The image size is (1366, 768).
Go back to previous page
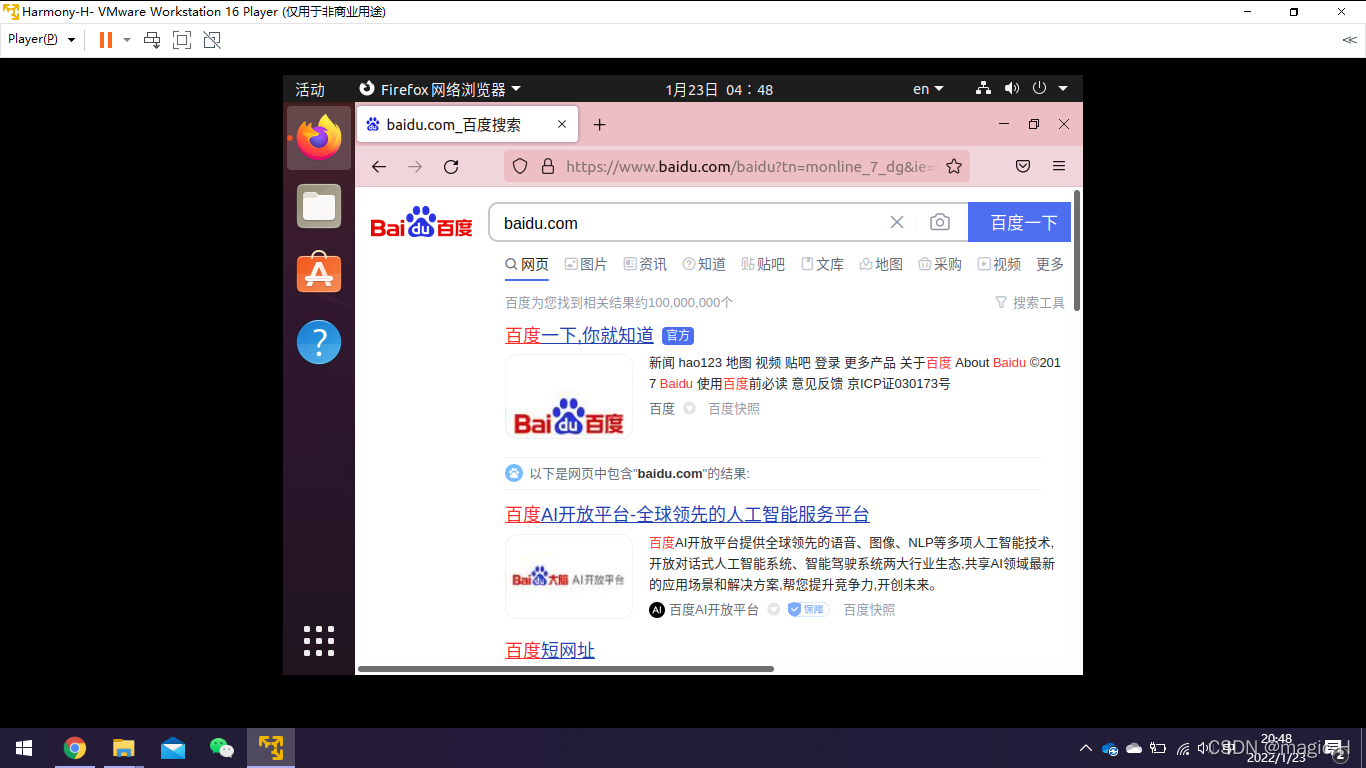(379, 167)
